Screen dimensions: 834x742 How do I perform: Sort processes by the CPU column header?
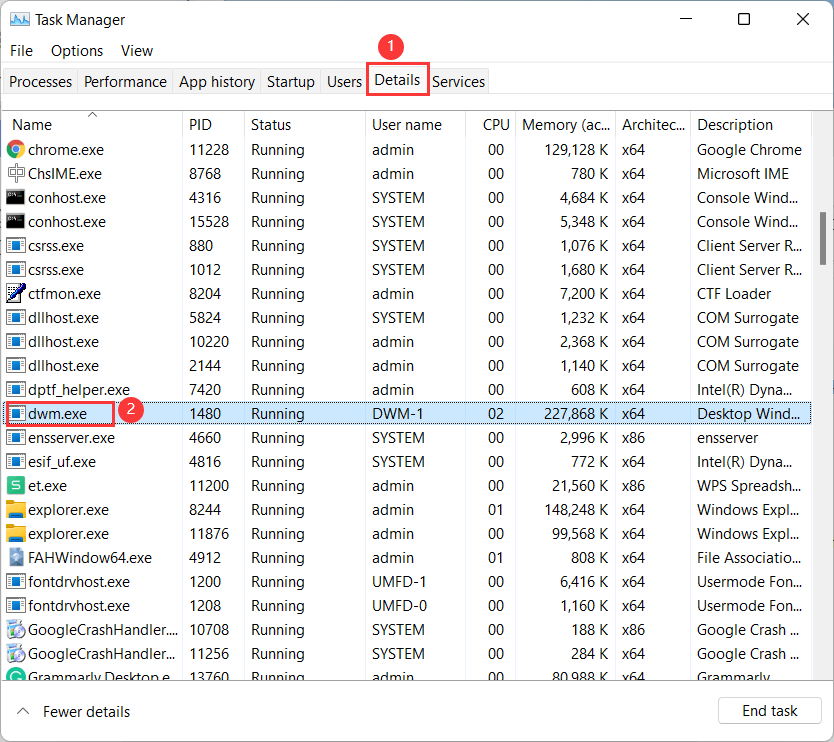[x=496, y=125]
